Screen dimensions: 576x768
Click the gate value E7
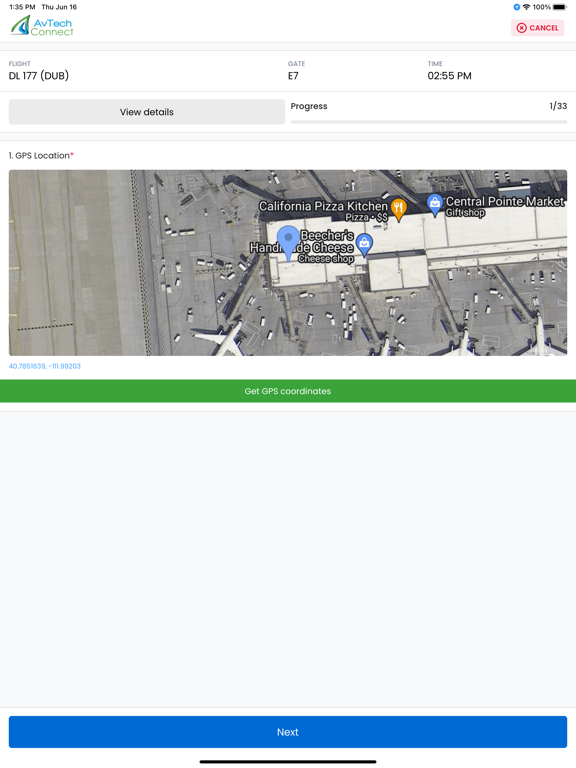pos(293,76)
